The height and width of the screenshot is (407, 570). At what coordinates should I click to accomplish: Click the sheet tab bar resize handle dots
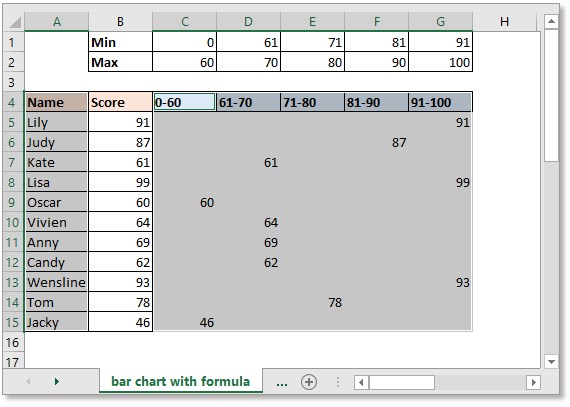pyautogui.click(x=338, y=382)
